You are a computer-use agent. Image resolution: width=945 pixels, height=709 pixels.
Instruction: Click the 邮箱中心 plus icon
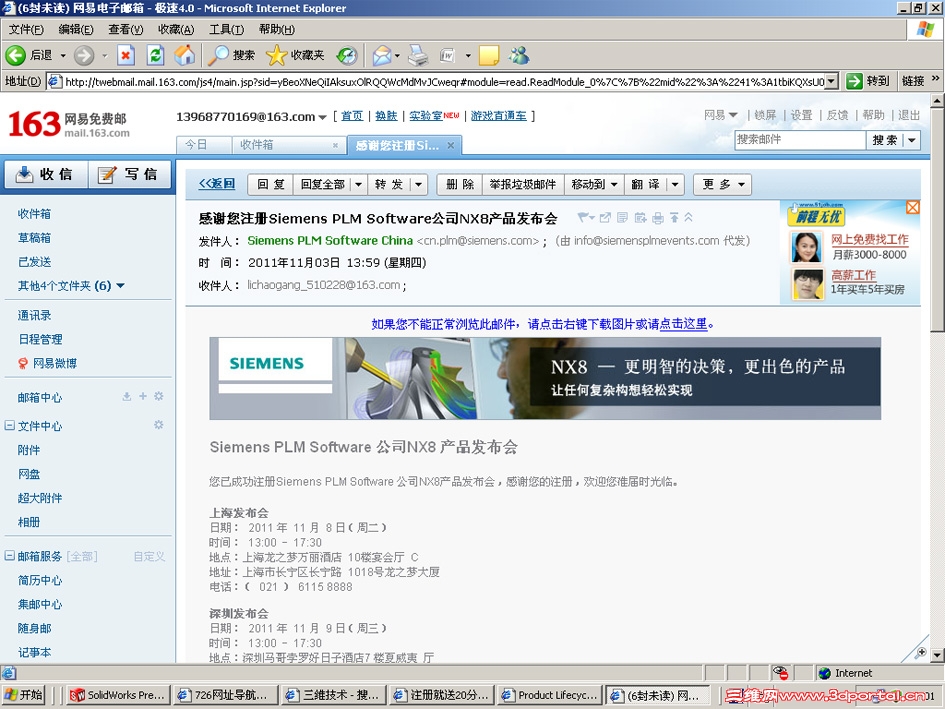(143, 396)
